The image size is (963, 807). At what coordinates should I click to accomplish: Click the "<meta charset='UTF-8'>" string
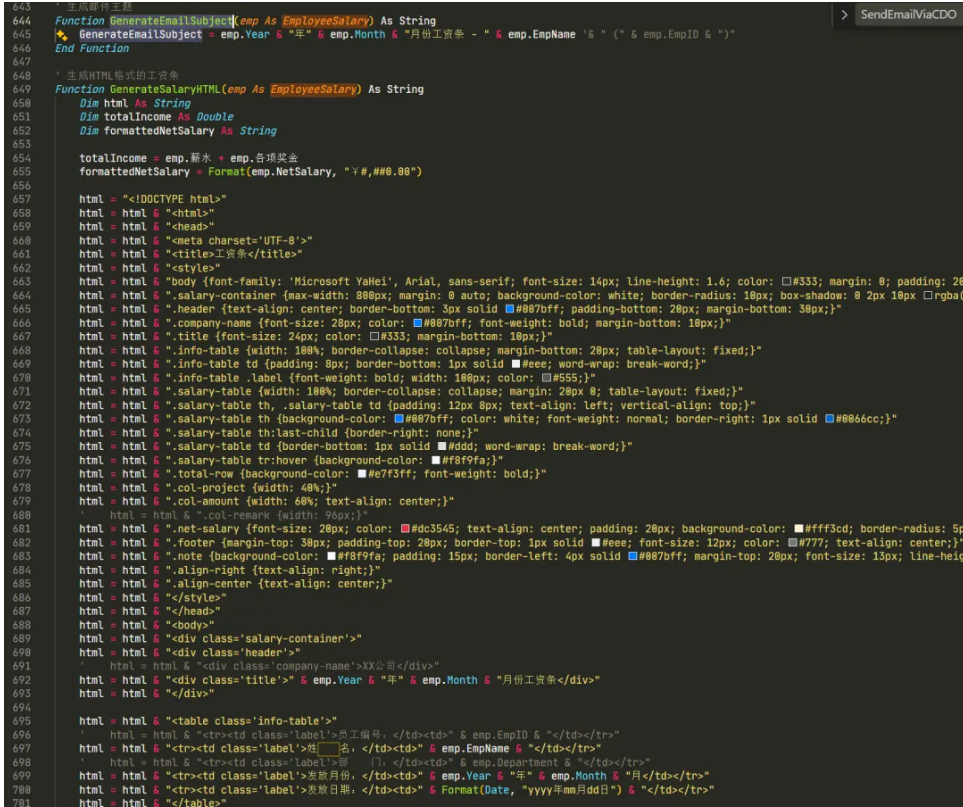[239, 241]
